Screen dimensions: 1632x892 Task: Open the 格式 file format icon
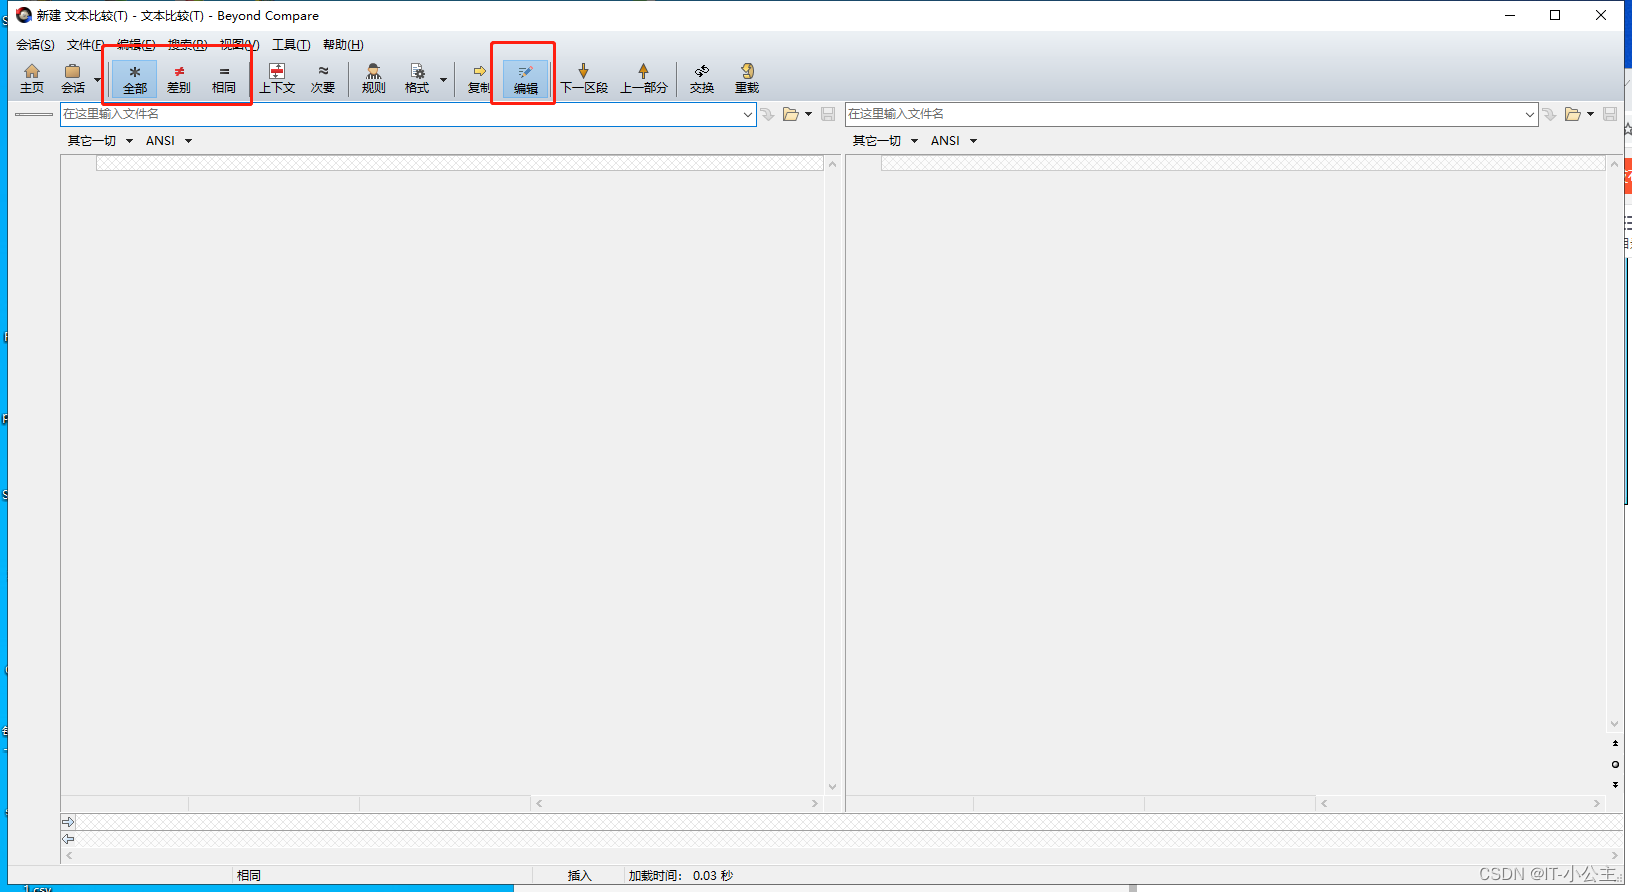pyautogui.click(x=417, y=79)
